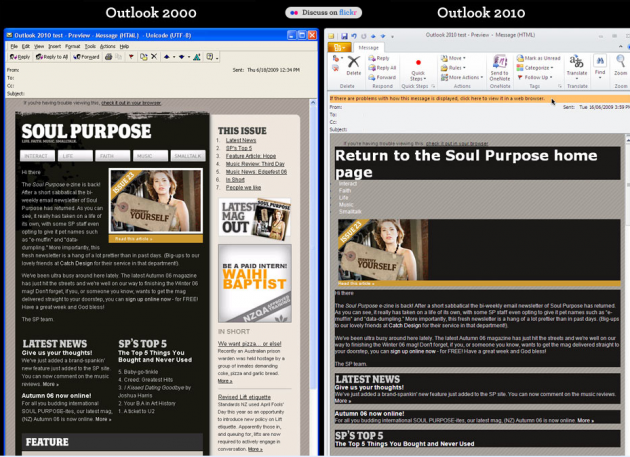Click the Issue 23 cover image in Outlook 2000
The image size is (630, 457).
coord(155,201)
